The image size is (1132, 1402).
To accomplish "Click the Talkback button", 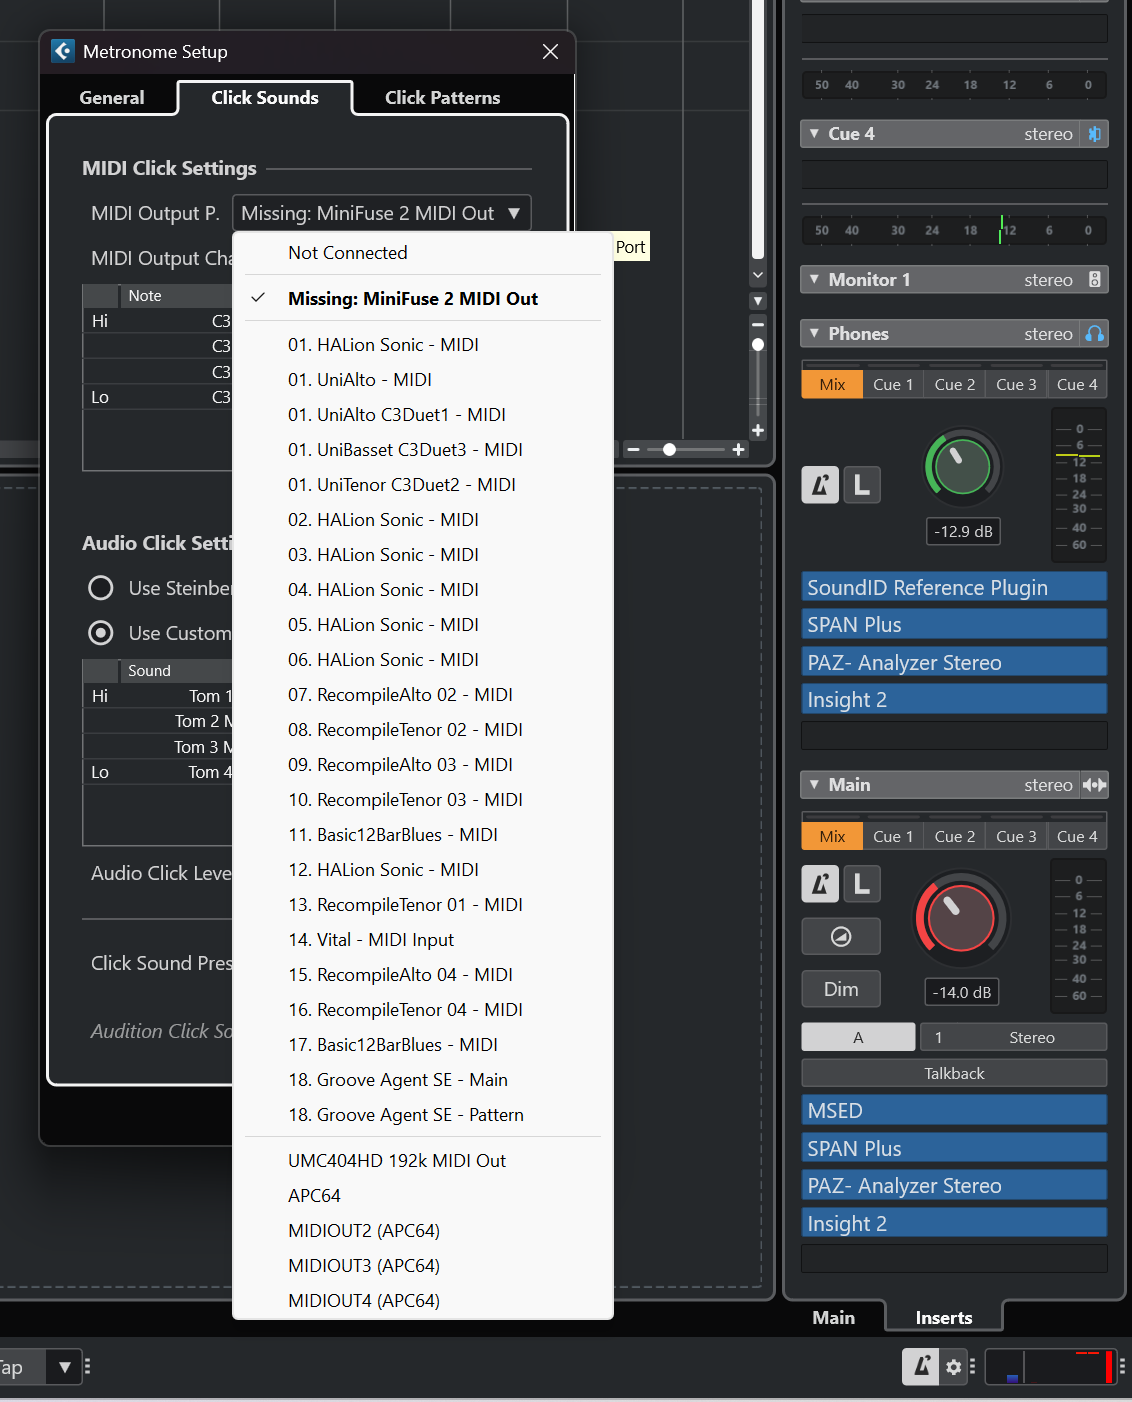I will pyautogui.click(x=954, y=1073).
